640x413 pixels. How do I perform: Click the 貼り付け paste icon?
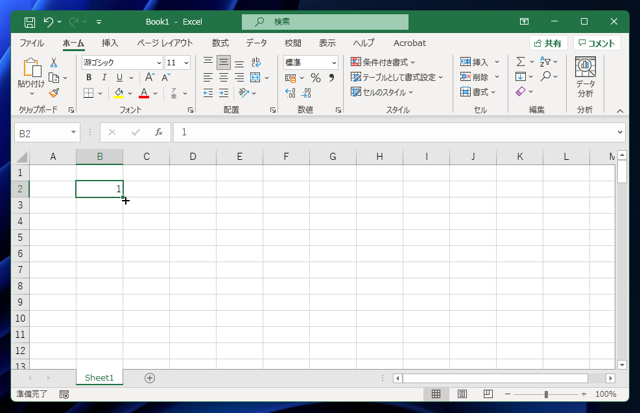pyautogui.click(x=32, y=67)
